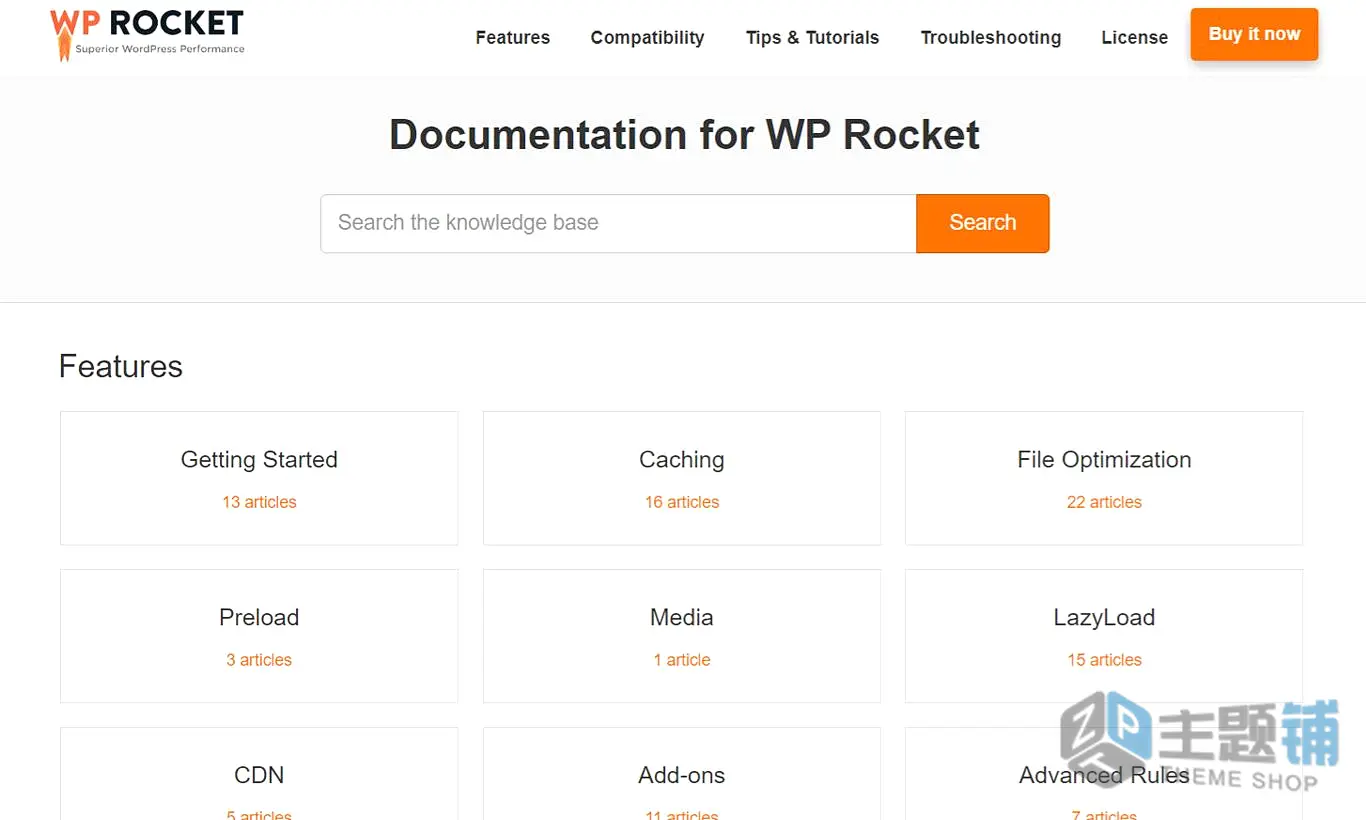This screenshot has width=1366, height=820.
Task: Open the Advanced Rules category card
Action: [1104, 774]
